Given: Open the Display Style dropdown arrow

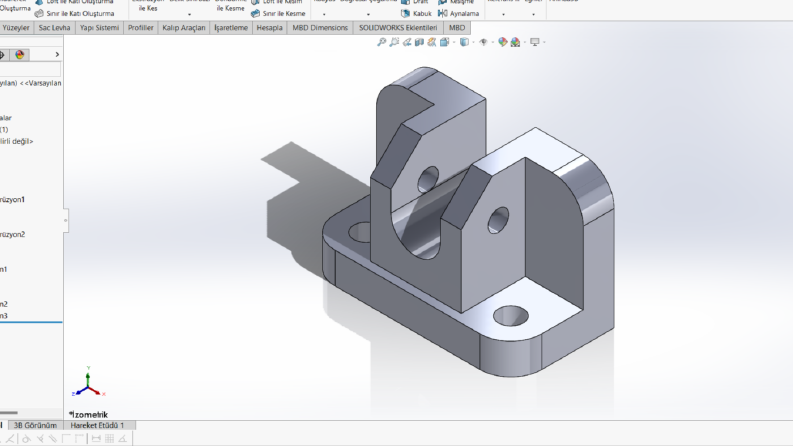Looking at the screenshot, I should click(473, 42).
